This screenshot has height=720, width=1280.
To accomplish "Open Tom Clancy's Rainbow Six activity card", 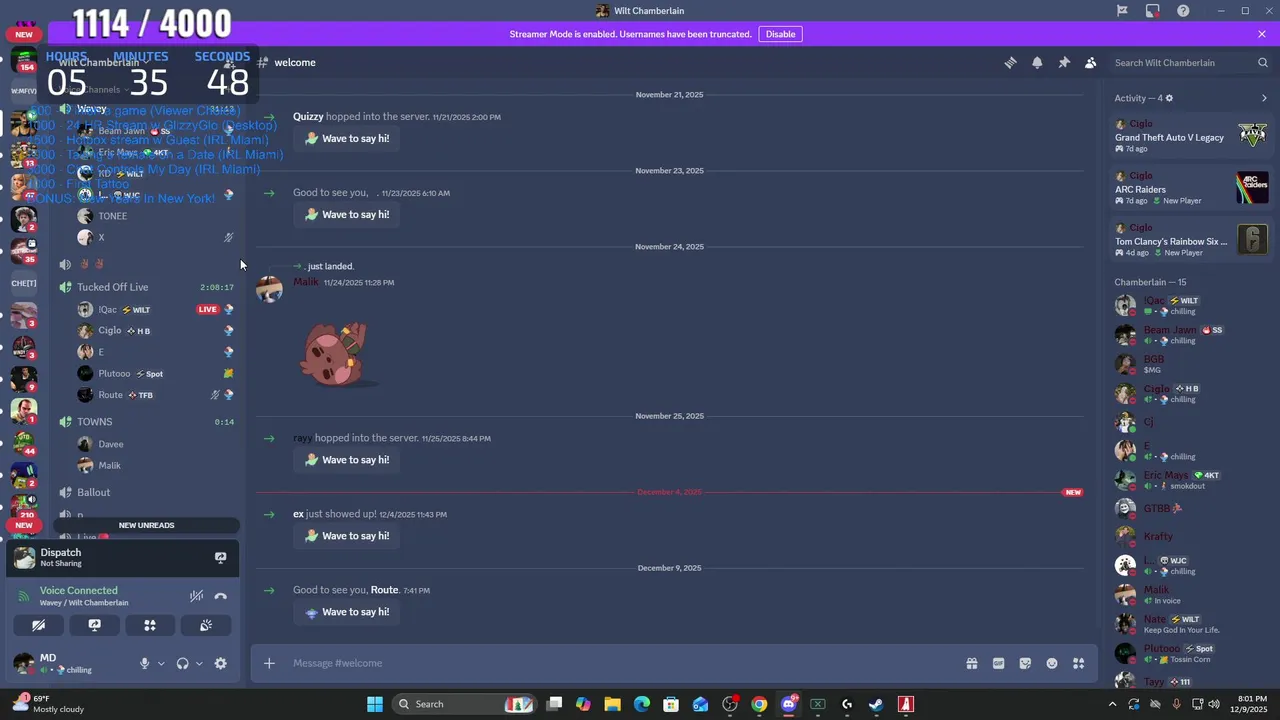I will tap(1191, 239).
